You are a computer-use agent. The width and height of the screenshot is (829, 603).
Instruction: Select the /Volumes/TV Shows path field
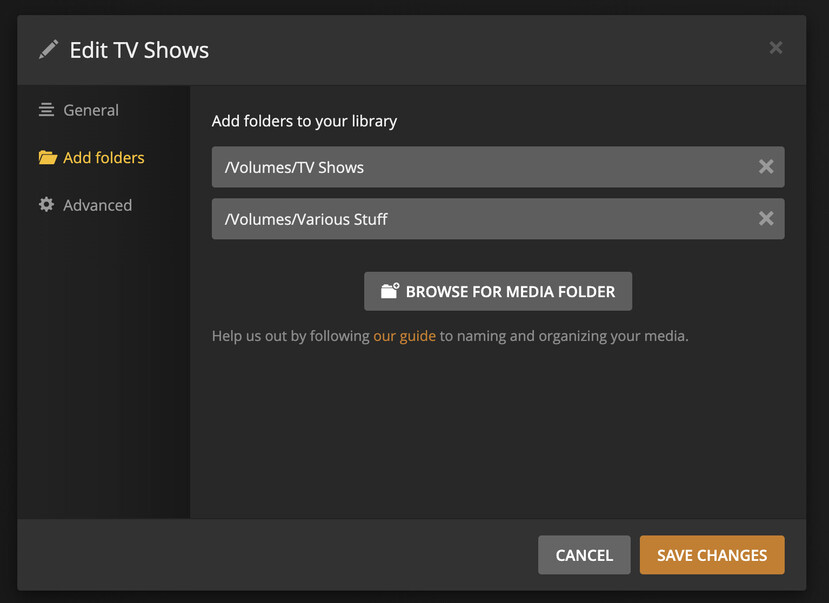[x=498, y=167]
